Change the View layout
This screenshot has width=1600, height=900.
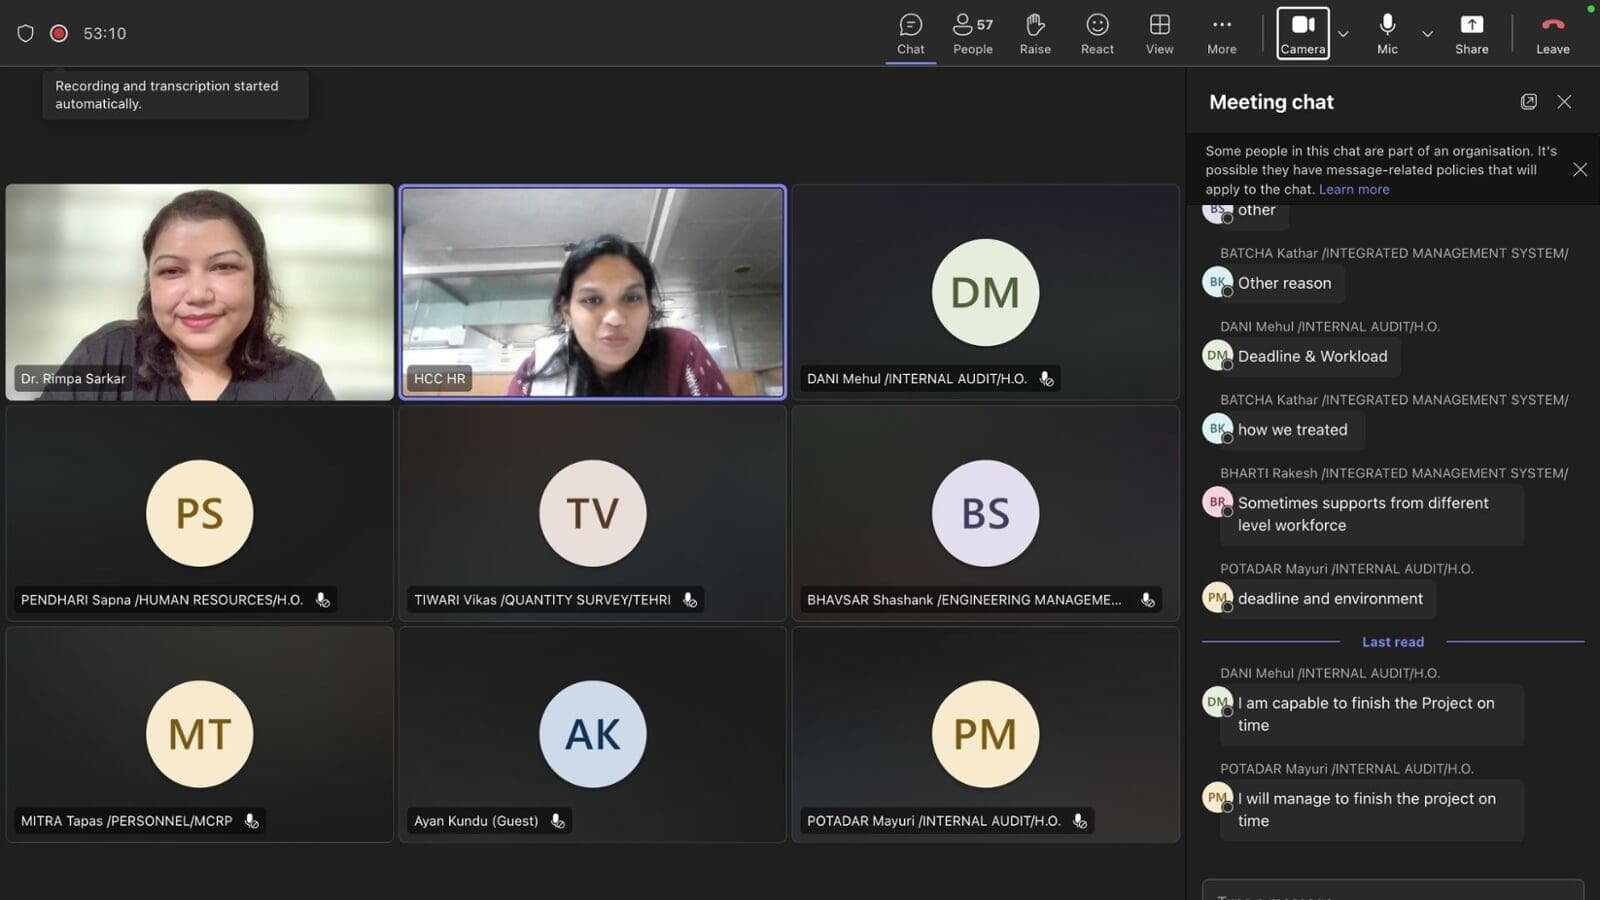click(1159, 34)
